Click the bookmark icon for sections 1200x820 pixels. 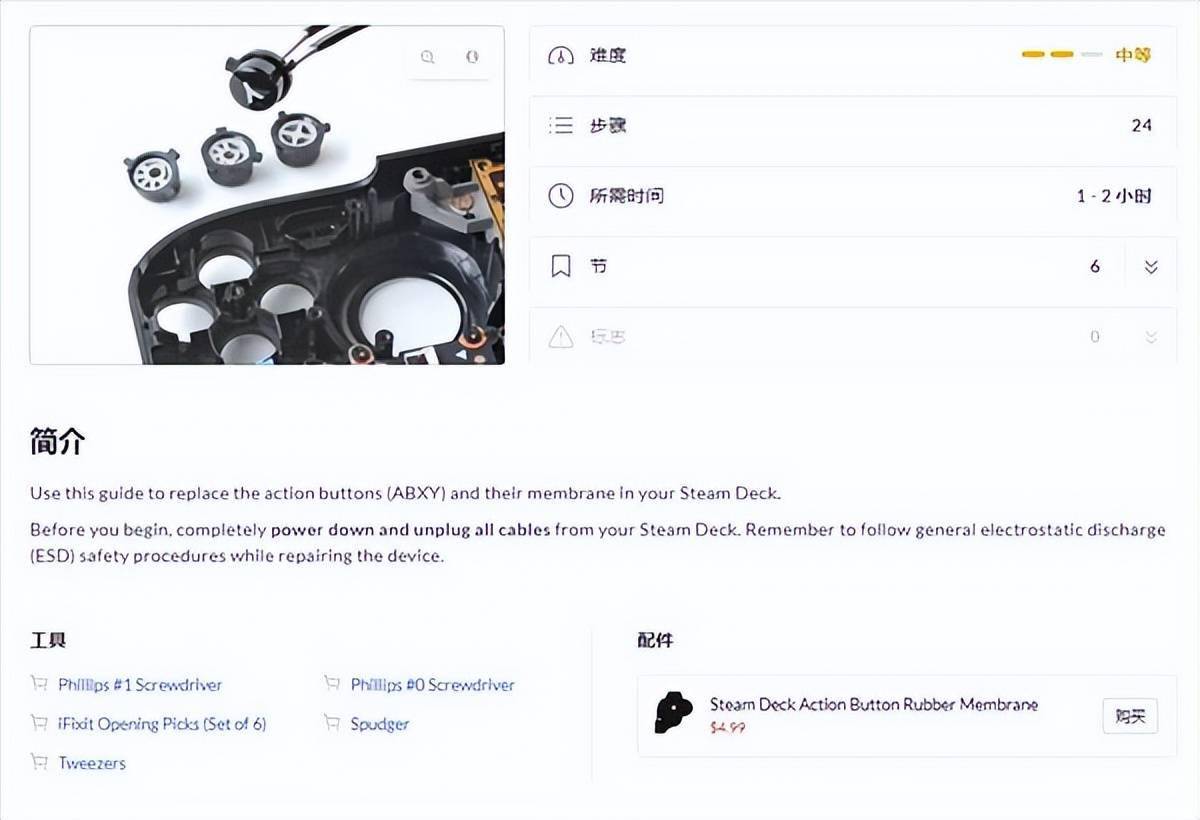point(561,266)
